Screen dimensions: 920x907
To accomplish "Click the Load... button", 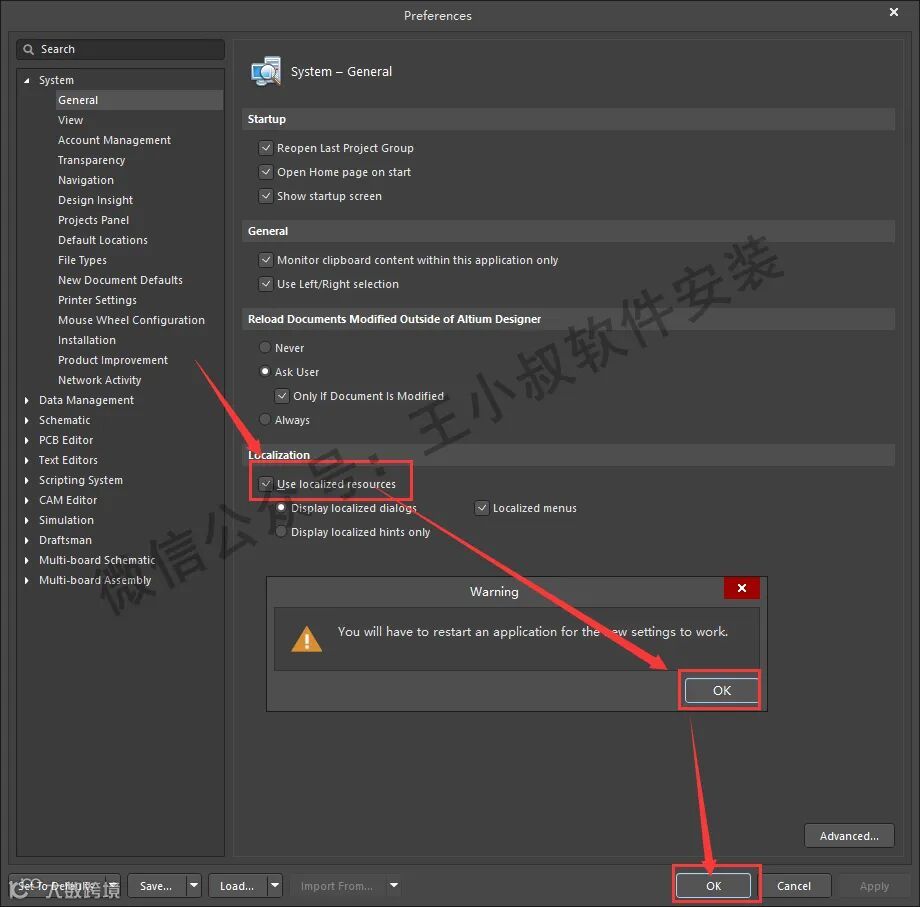I will tap(237, 886).
